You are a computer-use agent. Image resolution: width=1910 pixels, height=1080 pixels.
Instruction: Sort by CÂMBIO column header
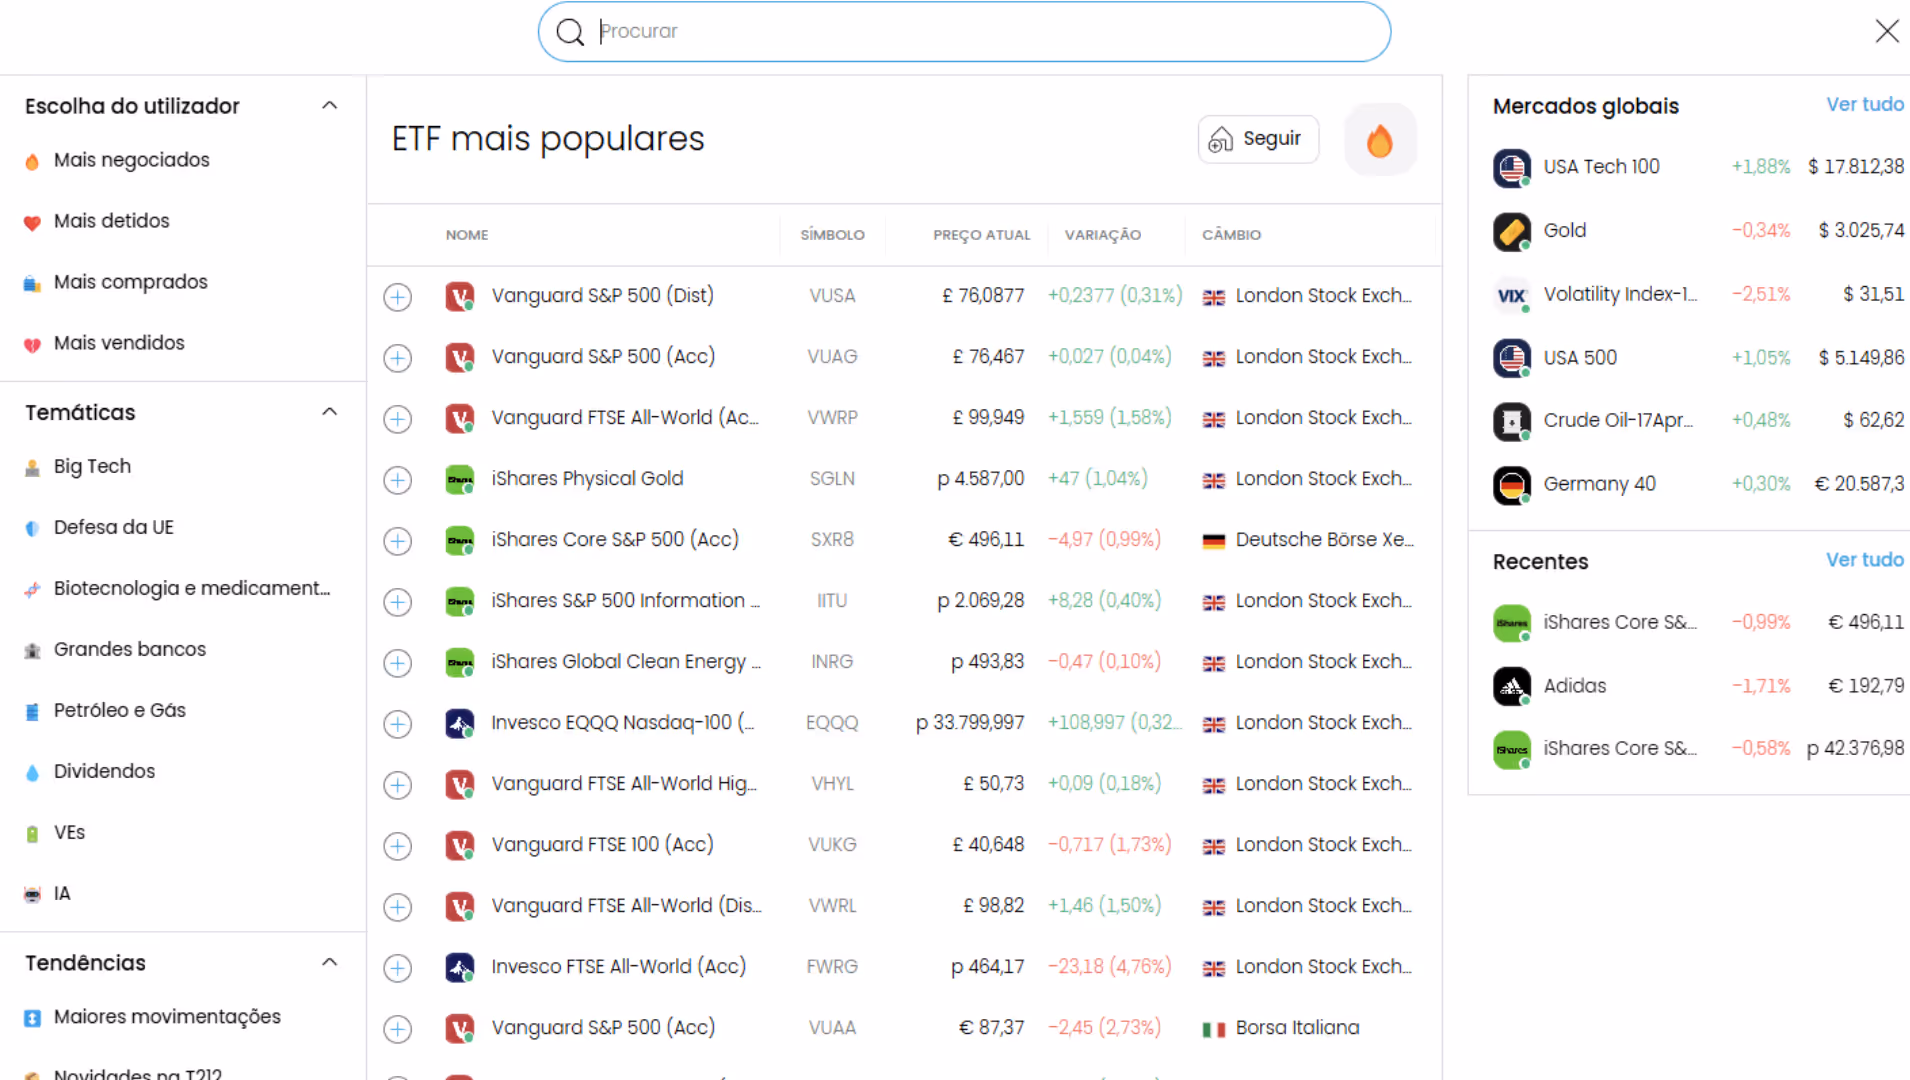point(1231,235)
